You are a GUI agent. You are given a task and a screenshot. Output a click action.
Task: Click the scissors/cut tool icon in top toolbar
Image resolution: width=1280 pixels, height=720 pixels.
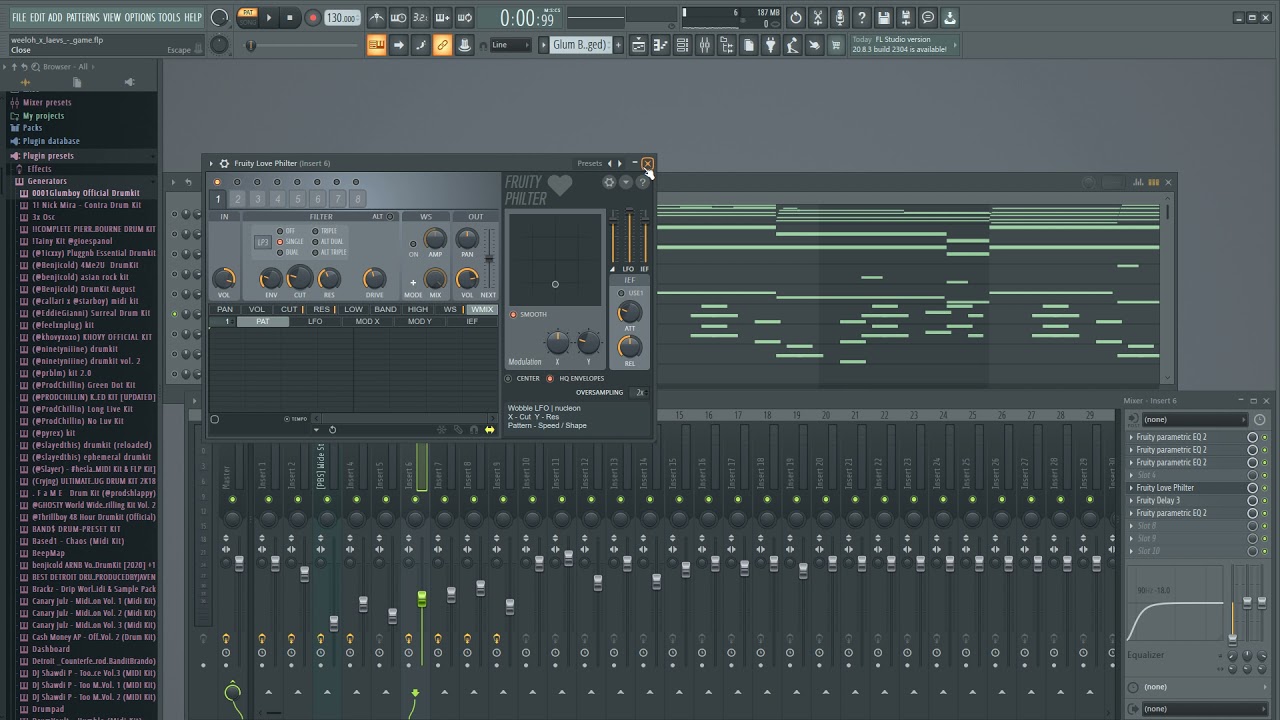(818, 17)
